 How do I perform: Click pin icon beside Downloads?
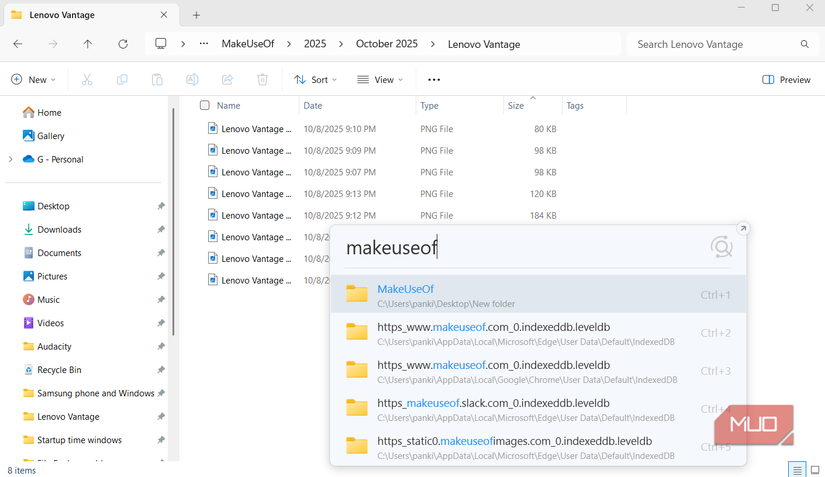[x=161, y=230]
